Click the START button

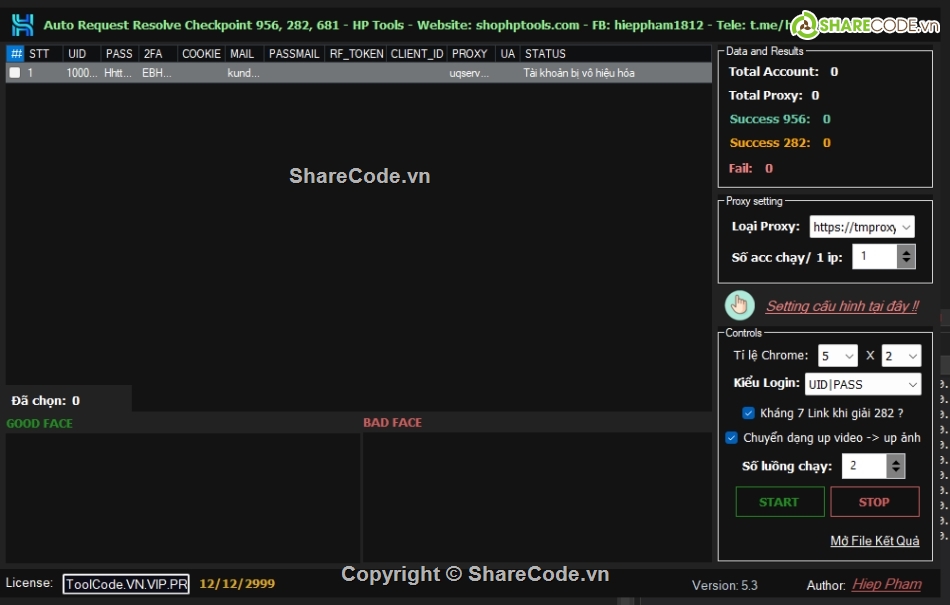(780, 502)
